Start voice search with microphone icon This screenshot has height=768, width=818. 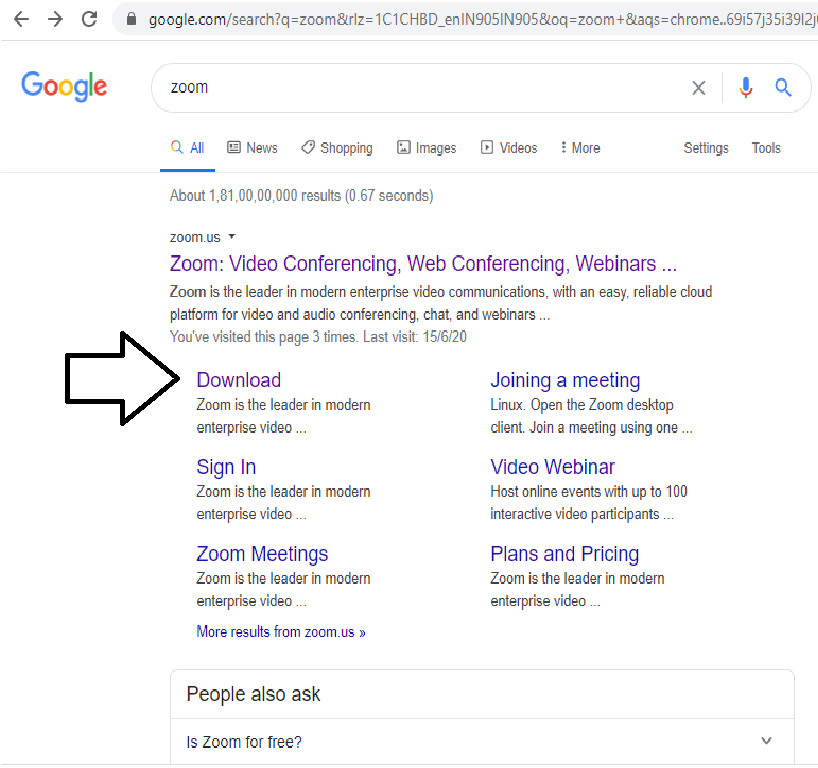coord(745,87)
